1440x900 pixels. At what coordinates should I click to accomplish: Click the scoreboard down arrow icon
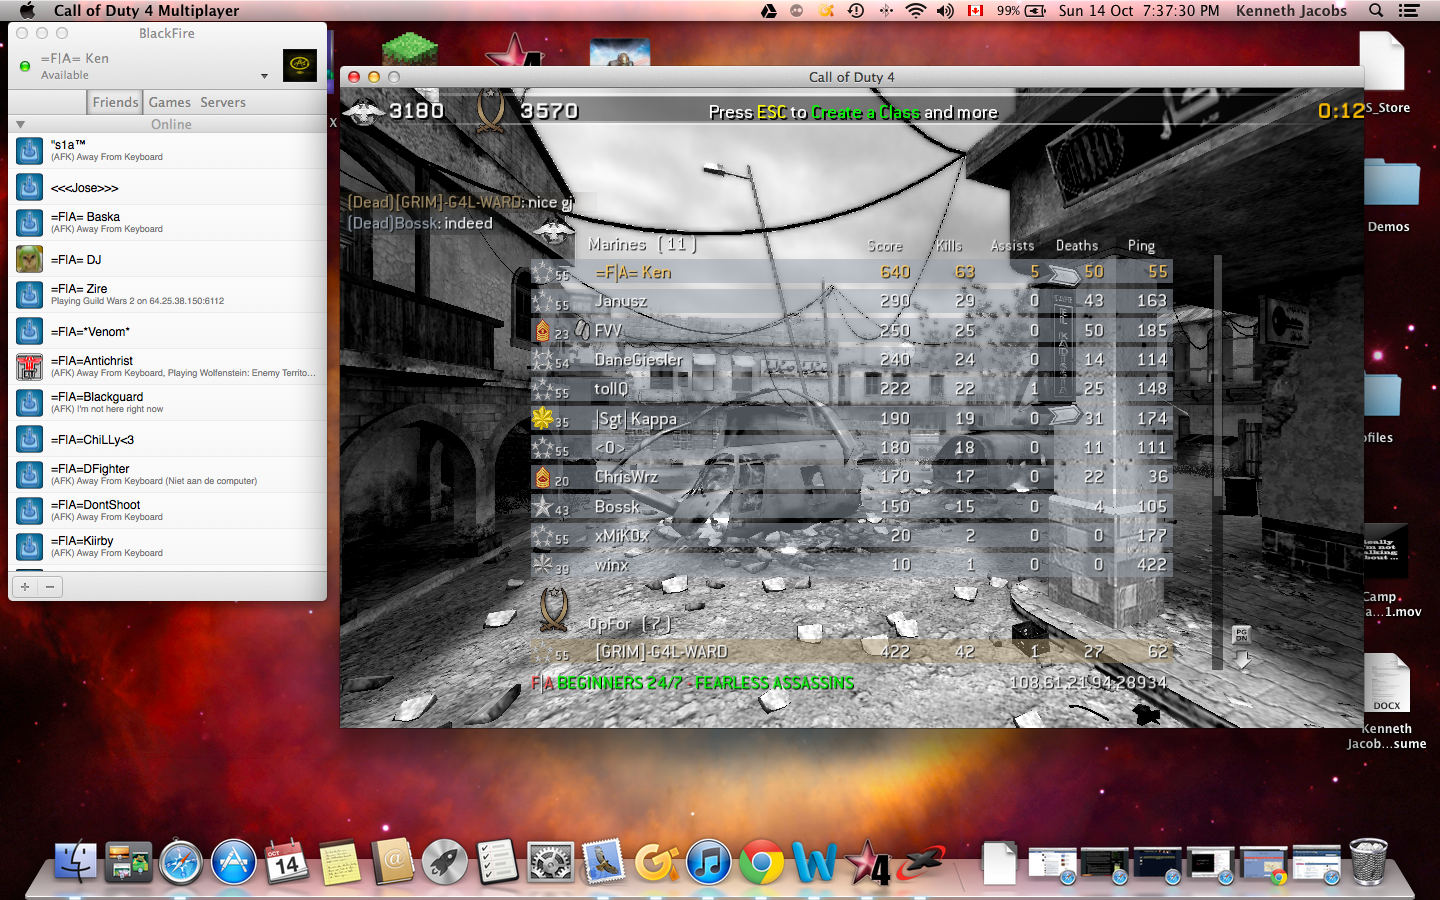coord(1241,660)
